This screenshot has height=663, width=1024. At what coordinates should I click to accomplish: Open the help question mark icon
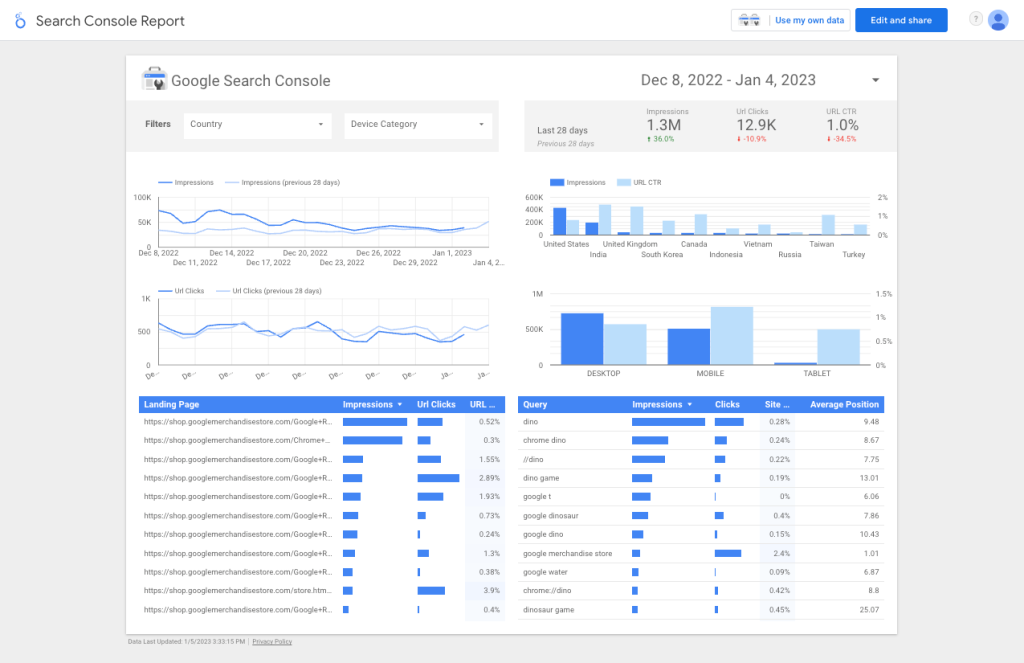pyautogui.click(x=975, y=19)
